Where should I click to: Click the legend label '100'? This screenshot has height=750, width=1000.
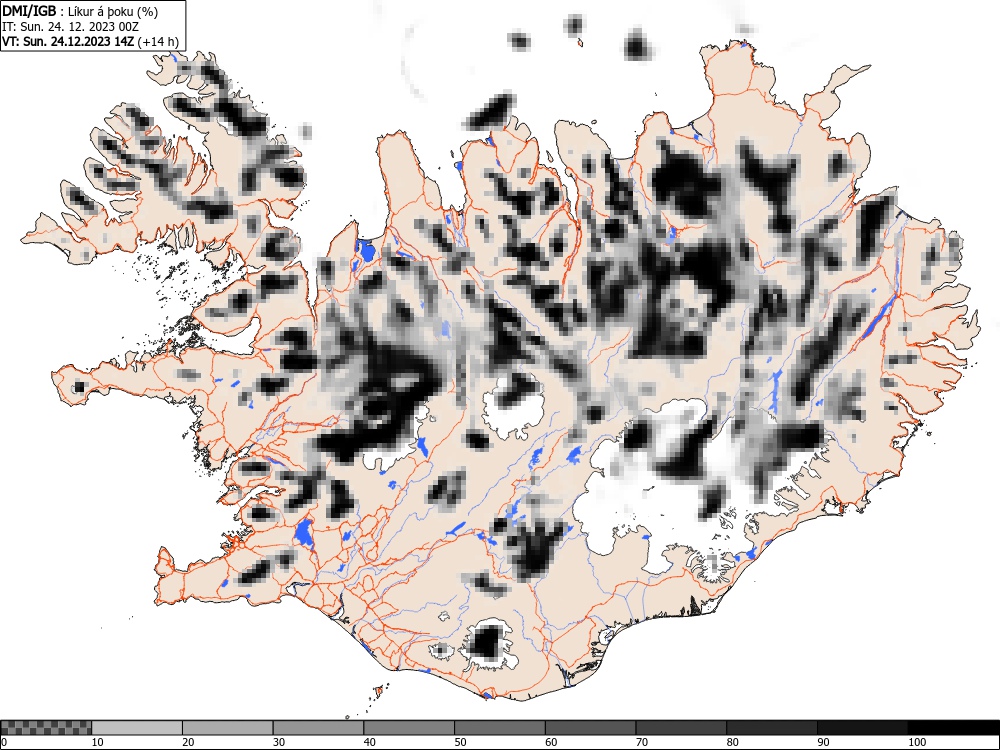click(x=916, y=742)
